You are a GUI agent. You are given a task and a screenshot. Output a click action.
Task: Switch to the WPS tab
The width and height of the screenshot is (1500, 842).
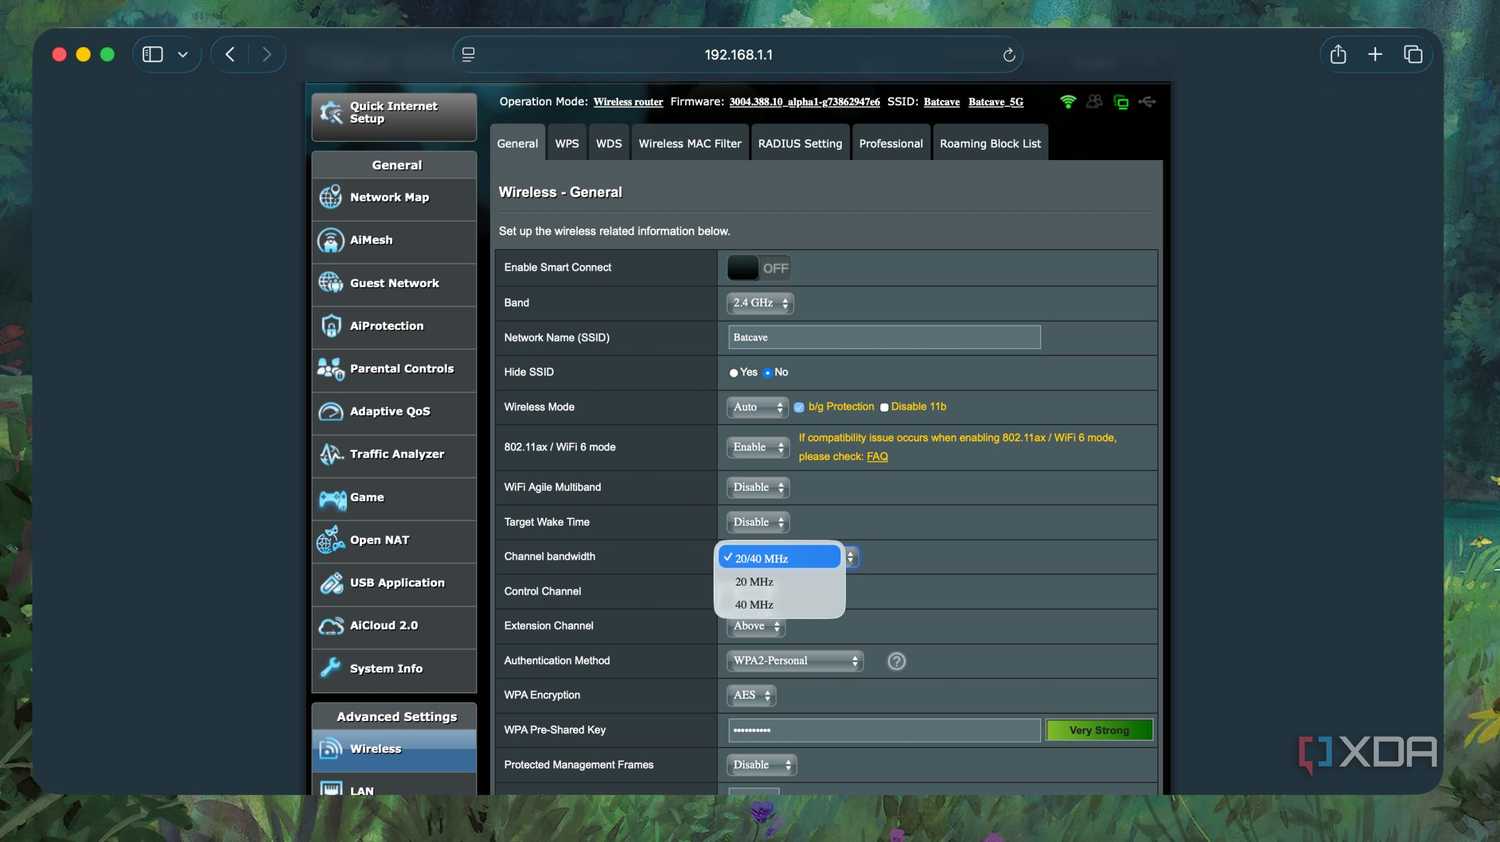pos(567,143)
